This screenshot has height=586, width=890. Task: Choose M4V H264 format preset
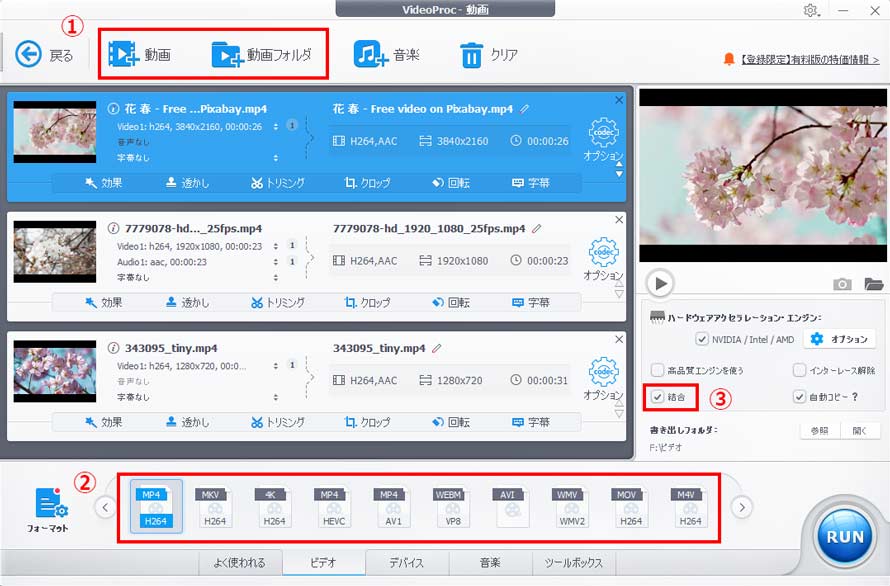[690, 507]
